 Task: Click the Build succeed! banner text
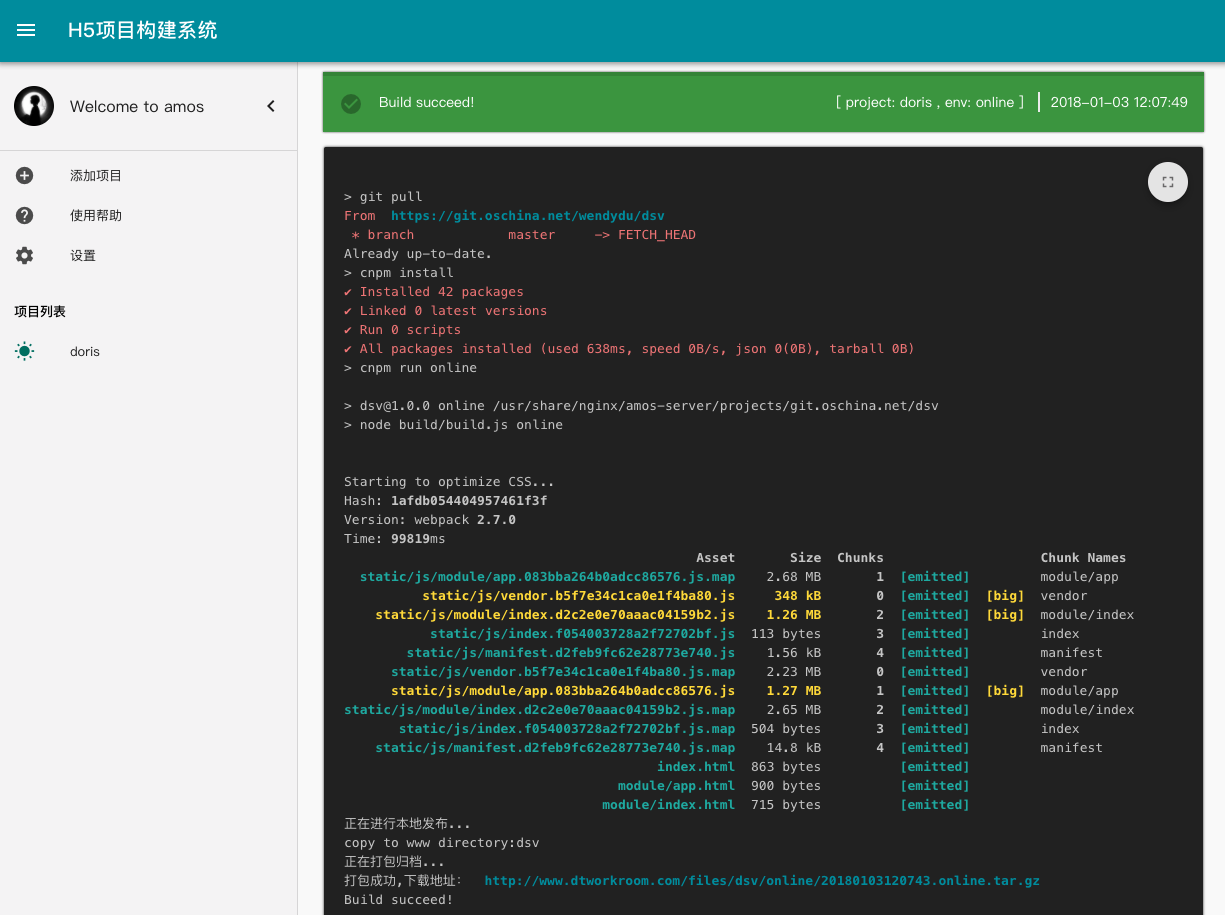coord(426,102)
